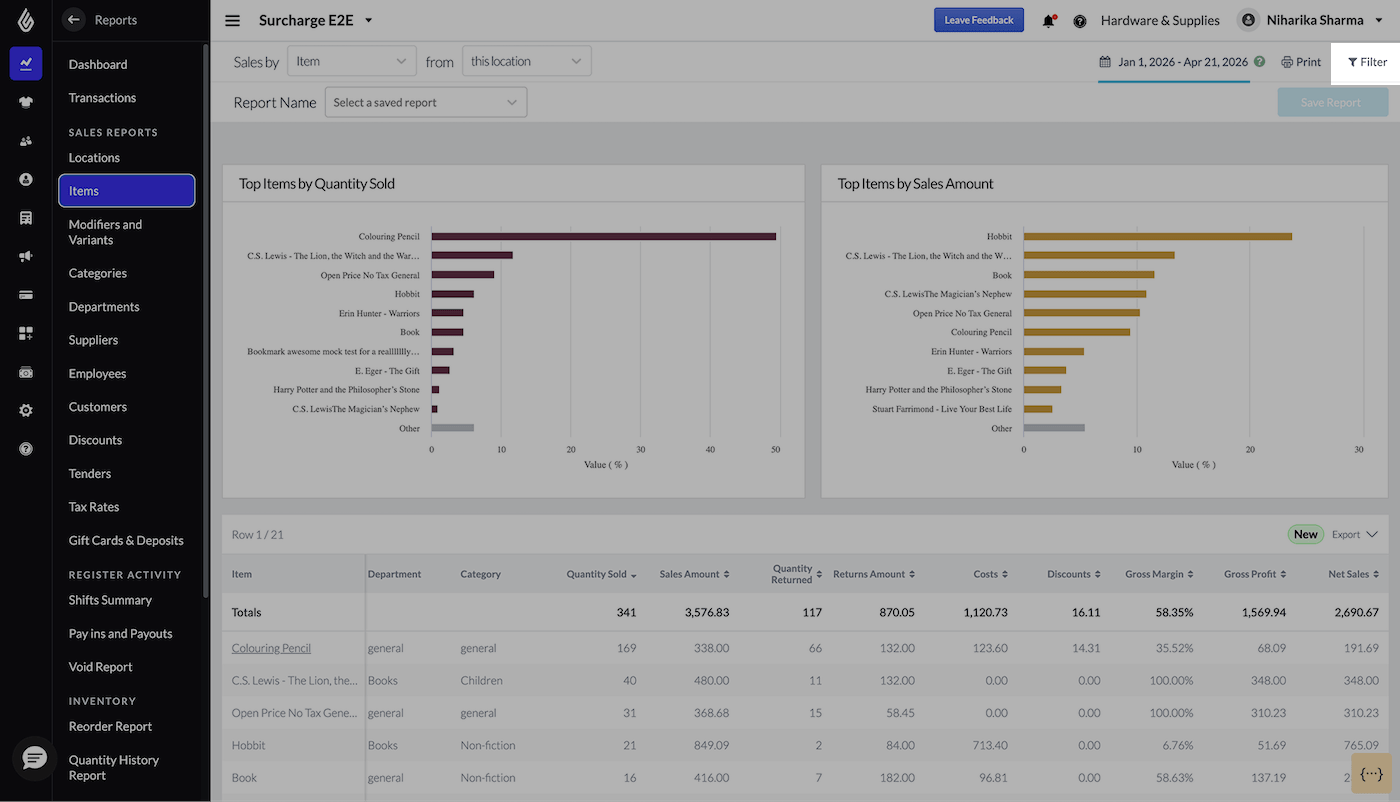This screenshot has width=1400, height=802.
Task: Open the 'Select a saved report' dropdown
Action: (426, 102)
